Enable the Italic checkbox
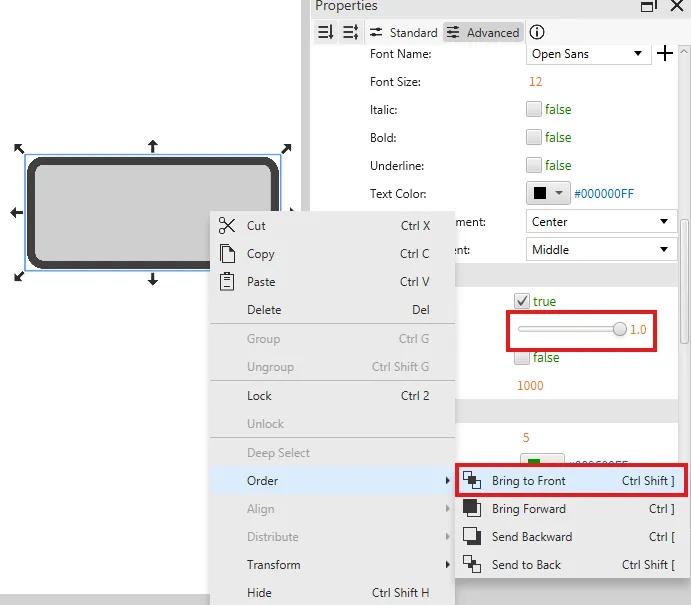 534,109
